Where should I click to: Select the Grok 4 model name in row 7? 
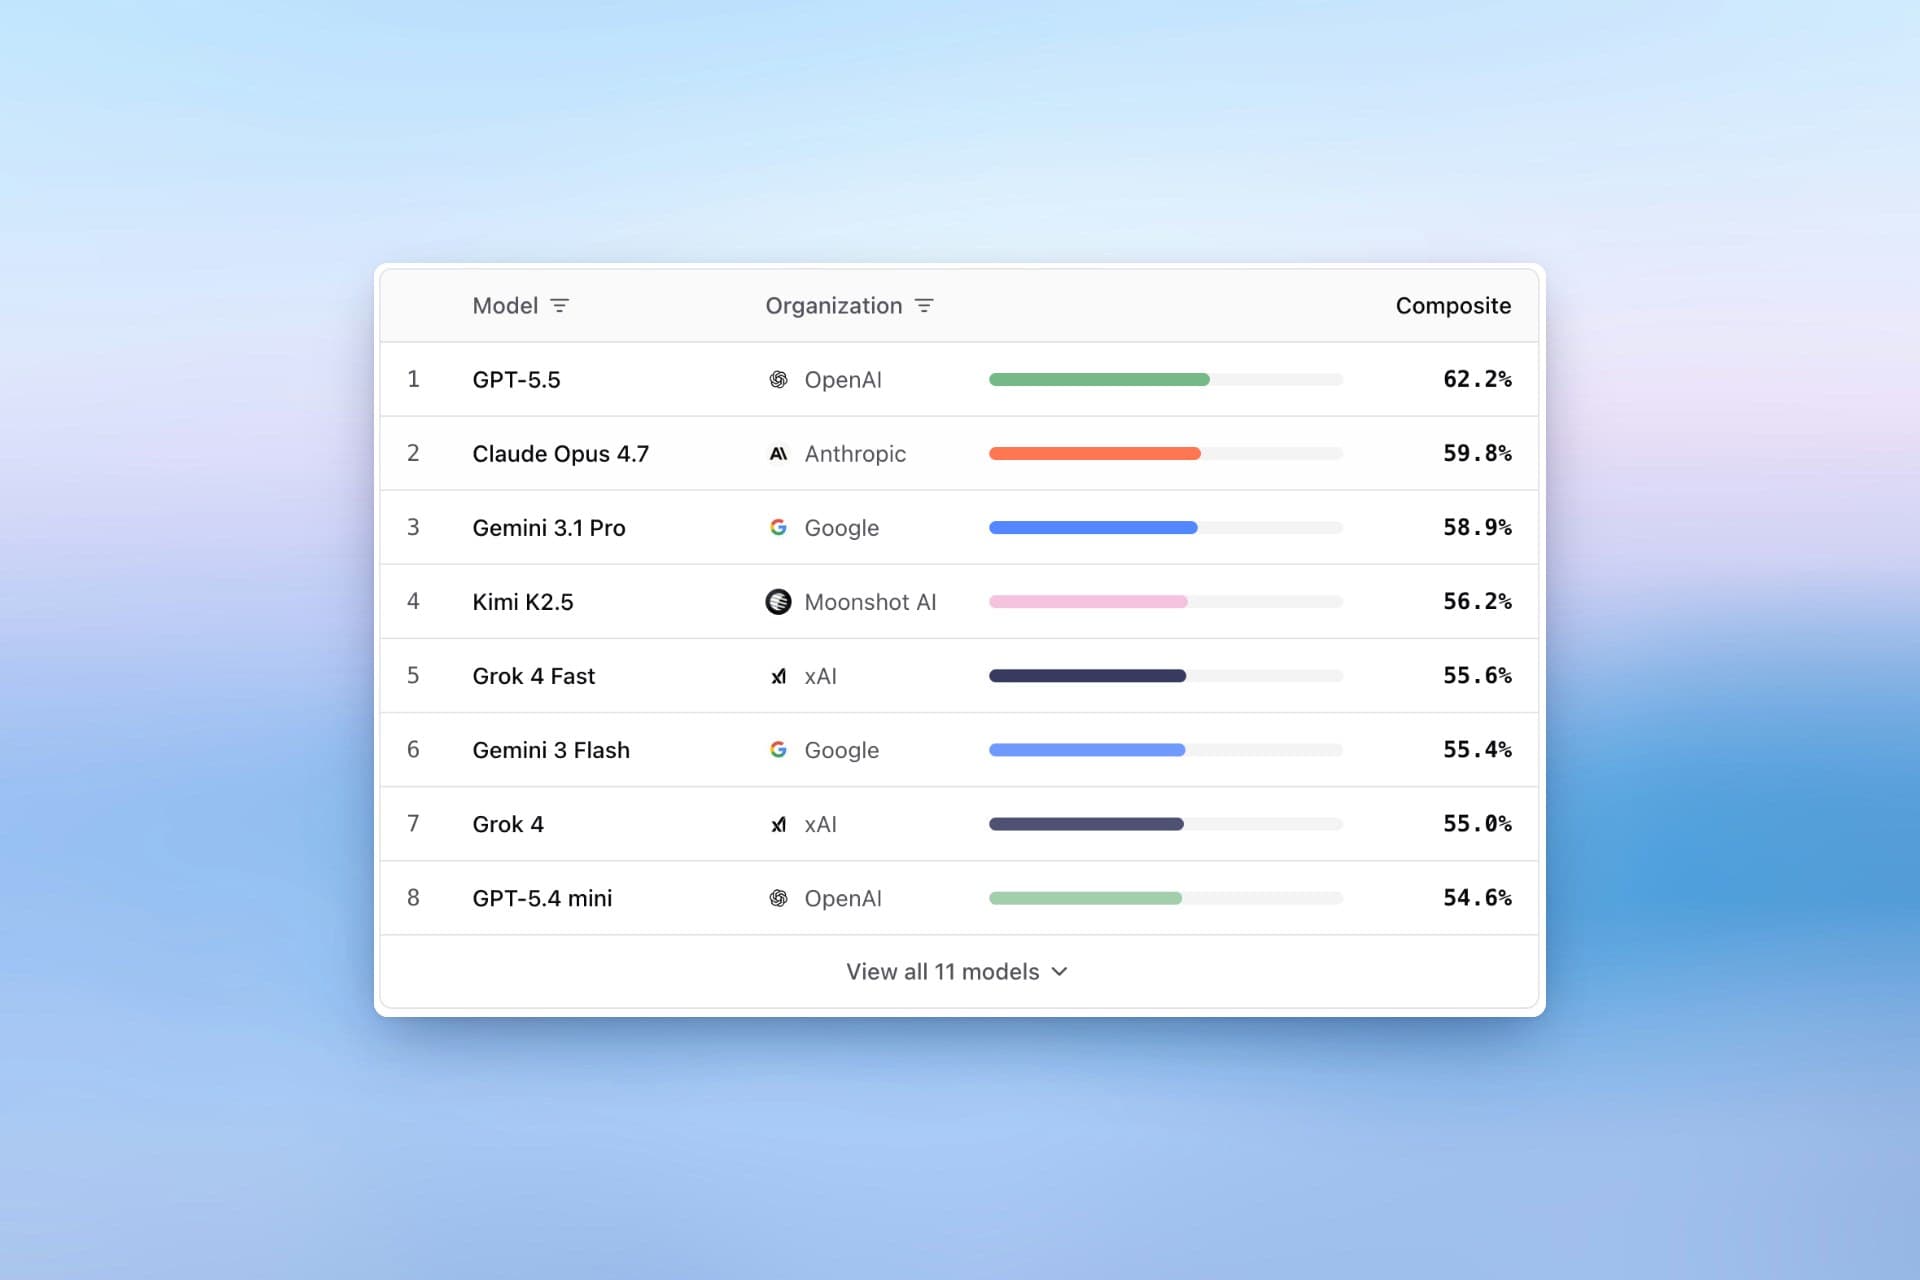click(x=508, y=824)
